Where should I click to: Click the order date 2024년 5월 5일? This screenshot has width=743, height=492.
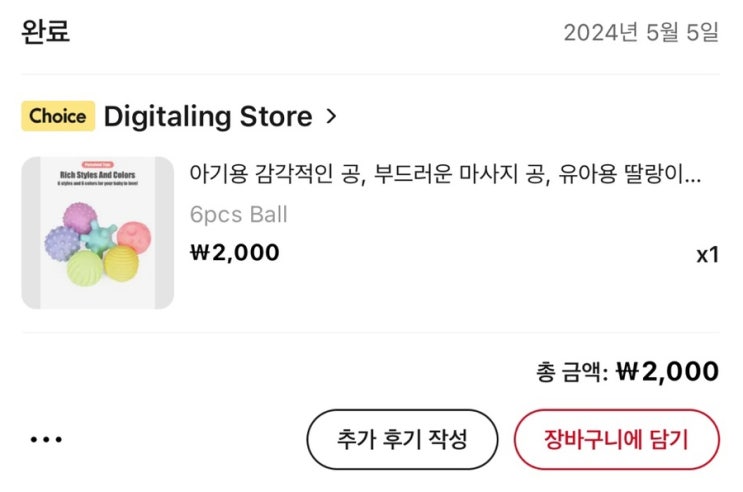[x=641, y=33]
